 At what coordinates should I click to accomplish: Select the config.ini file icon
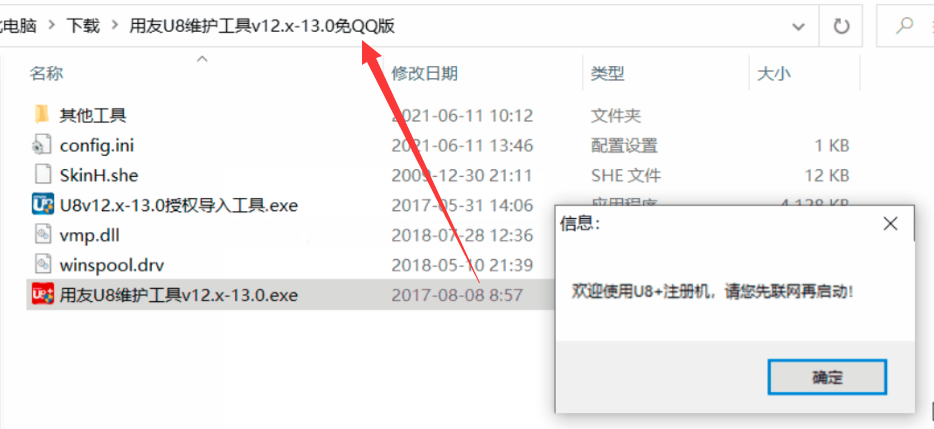click(42, 145)
